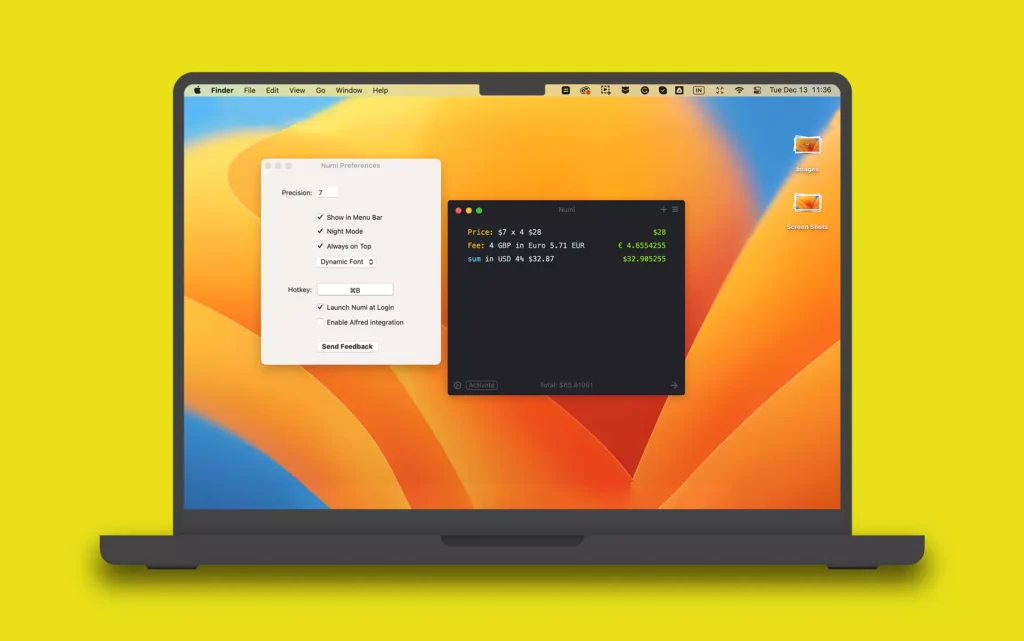Click the arrow icon at Numi's bottom right
Image resolution: width=1024 pixels, height=641 pixels.
pos(674,385)
